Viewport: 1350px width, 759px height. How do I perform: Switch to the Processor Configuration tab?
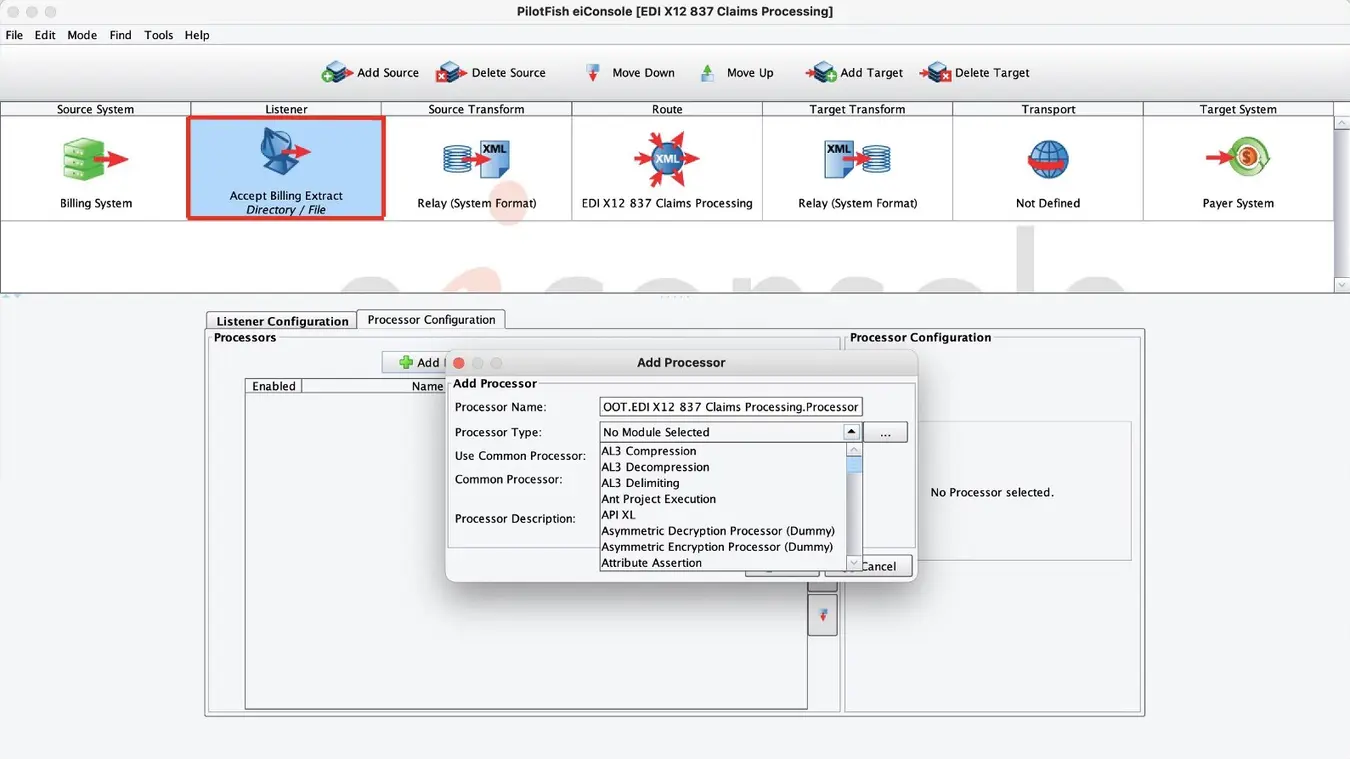431,320
